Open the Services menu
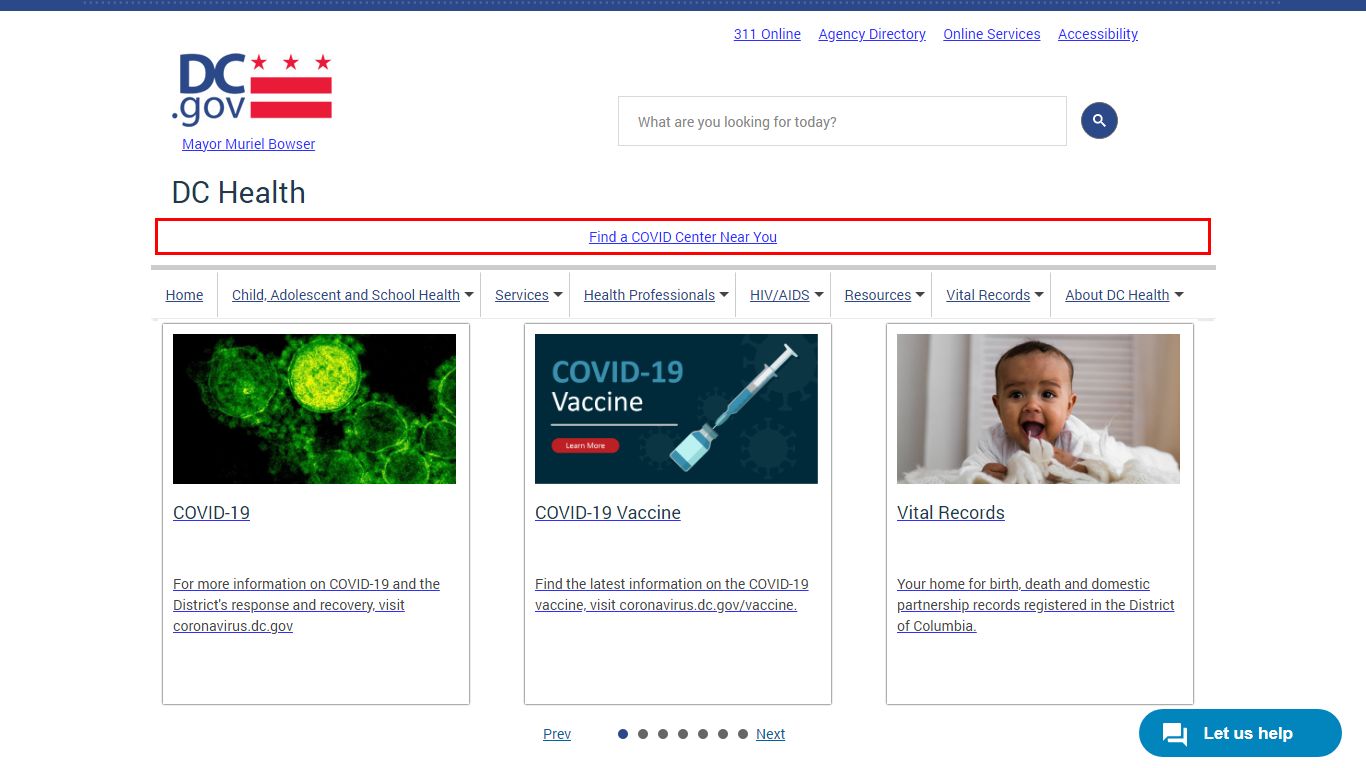 [x=522, y=295]
